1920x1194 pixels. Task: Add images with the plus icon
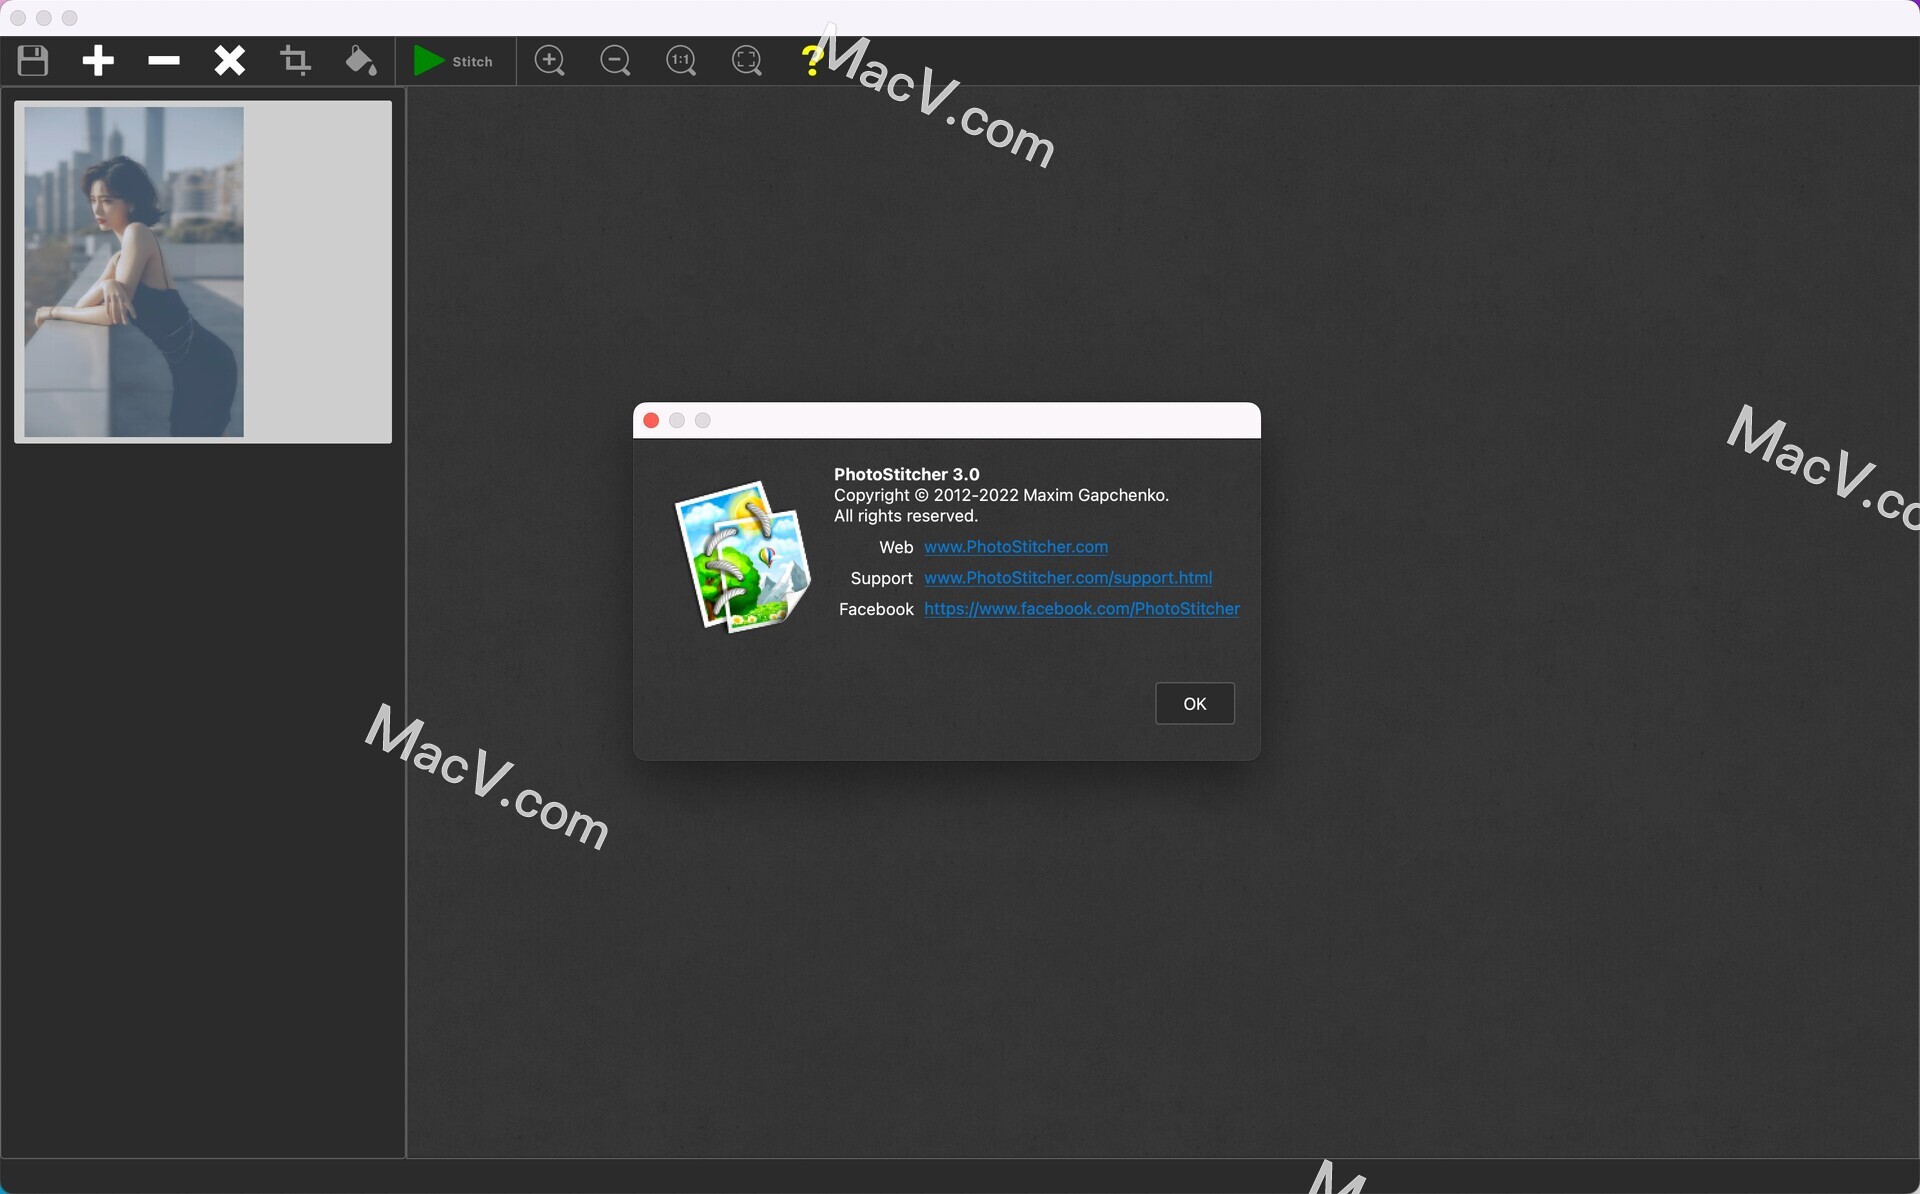point(98,61)
